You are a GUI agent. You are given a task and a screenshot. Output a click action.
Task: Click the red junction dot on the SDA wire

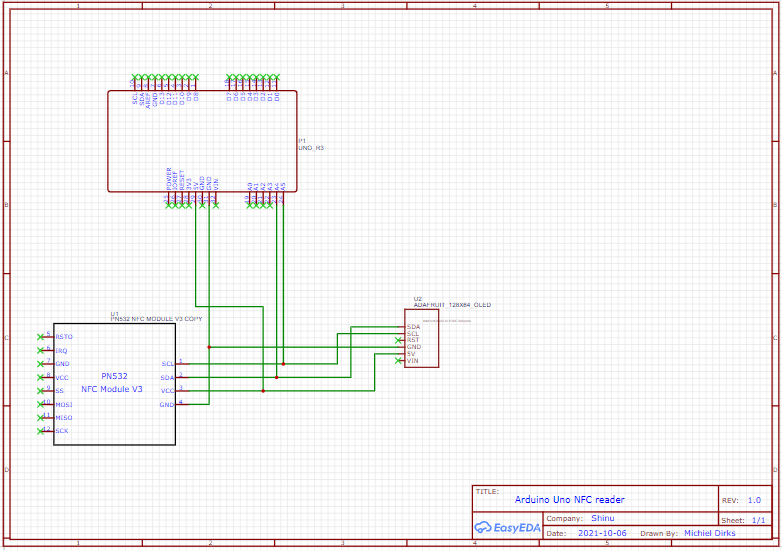[x=277, y=377]
